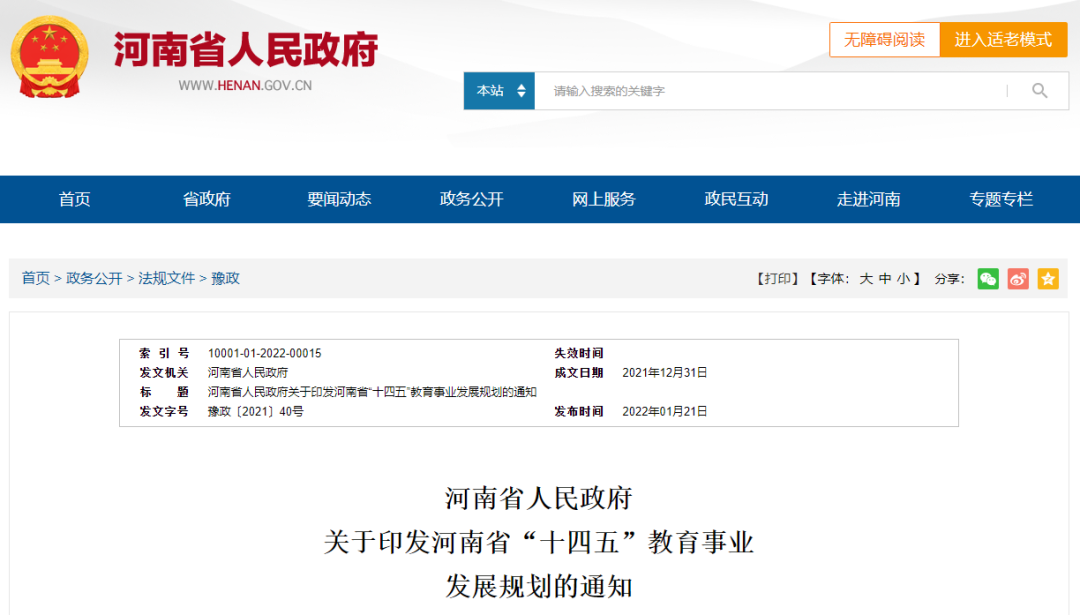
Task: Open the 走进河南 navigation menu
Action: 870,199
